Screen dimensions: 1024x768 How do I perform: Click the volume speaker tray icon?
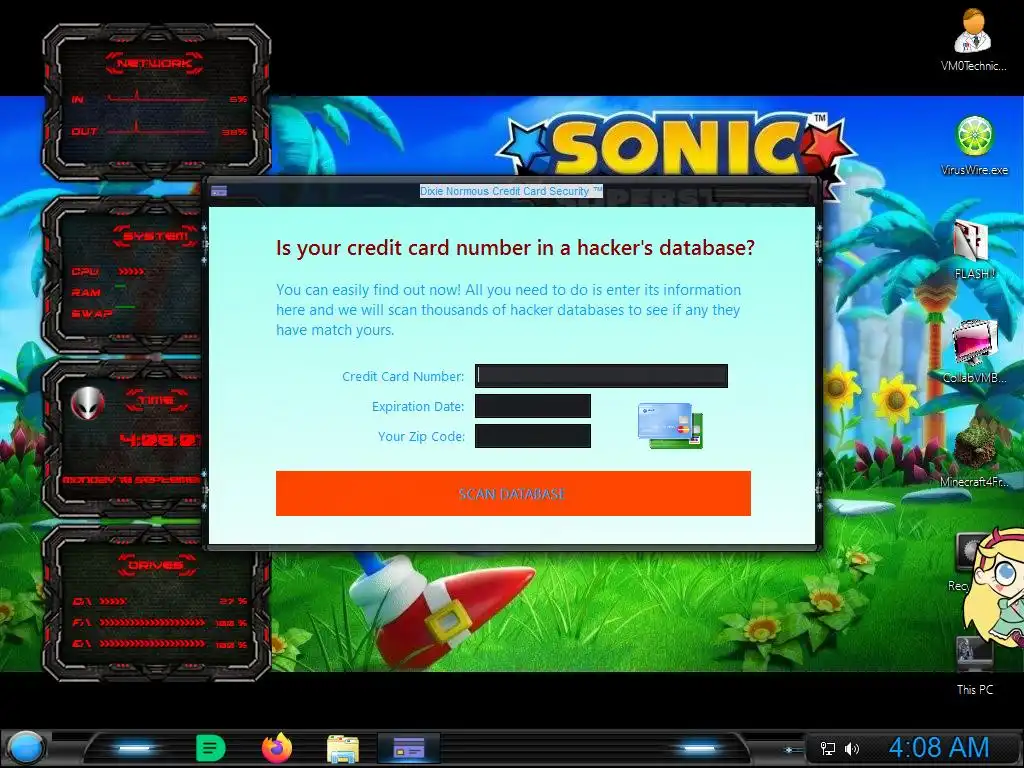[852, 748]
